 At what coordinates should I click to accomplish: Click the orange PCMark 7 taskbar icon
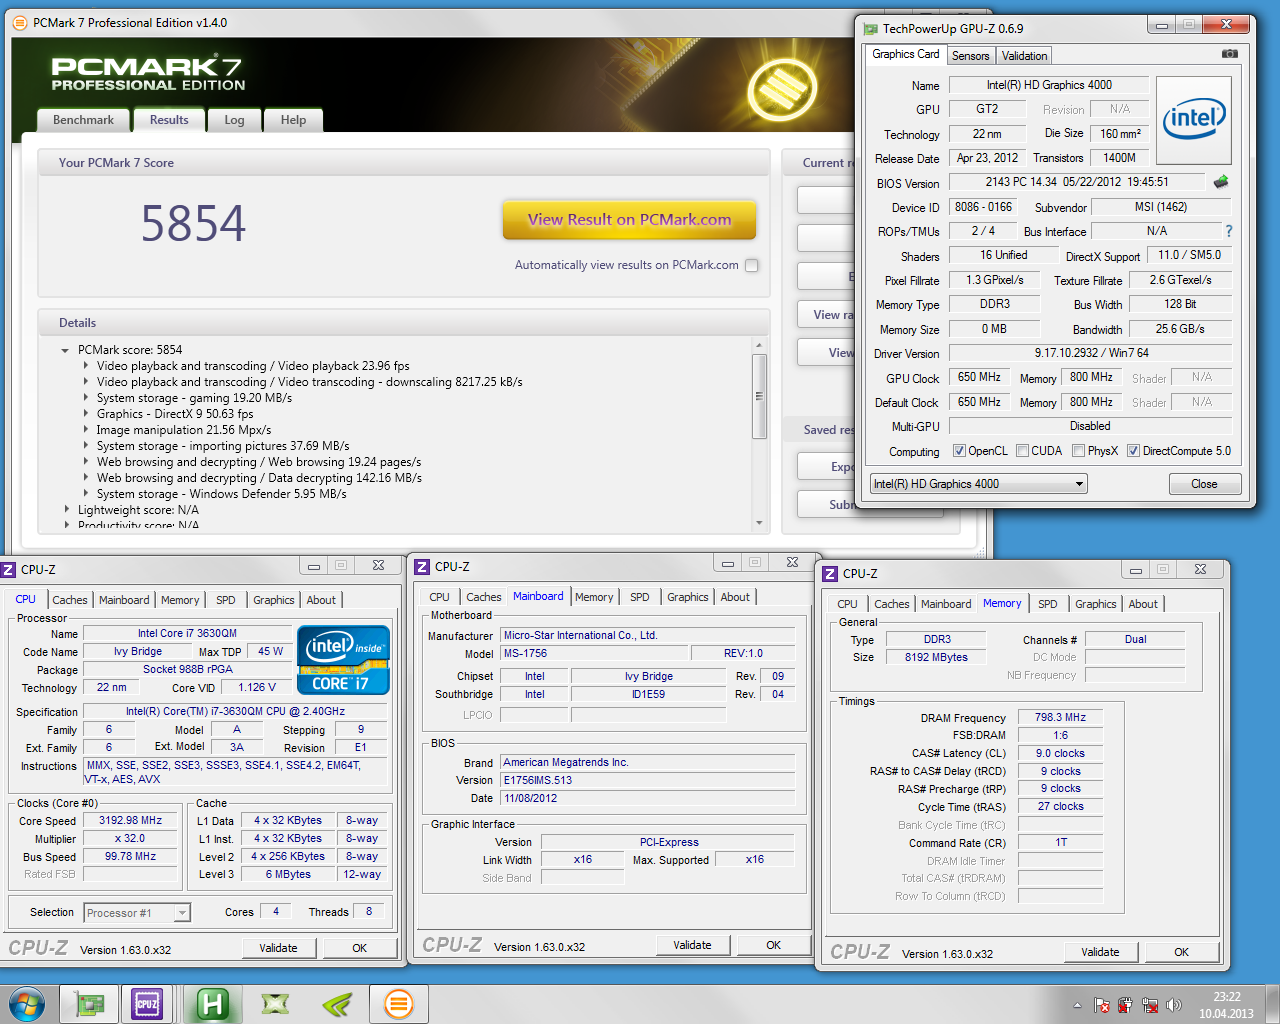pyautogui.click(x=398, y=1004)
